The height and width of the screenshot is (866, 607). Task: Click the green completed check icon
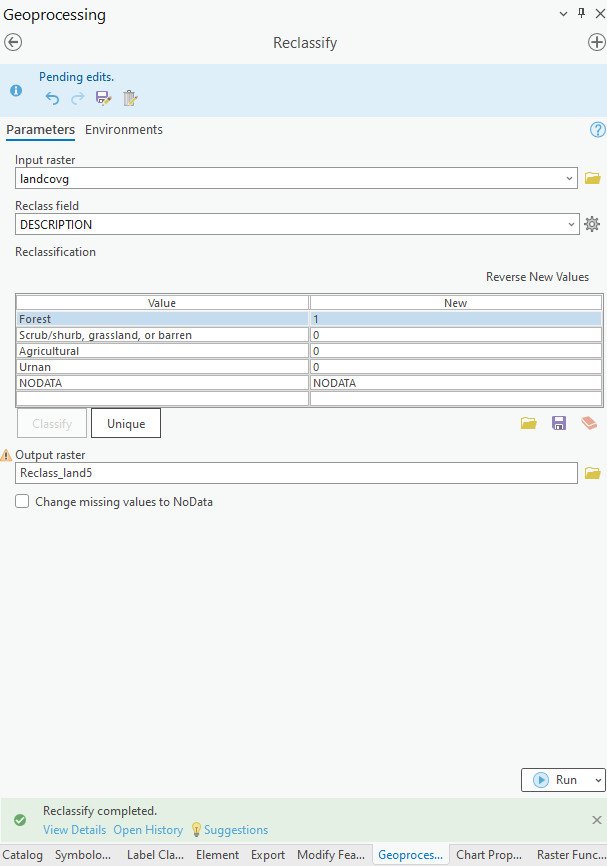[x=20, y=820]
